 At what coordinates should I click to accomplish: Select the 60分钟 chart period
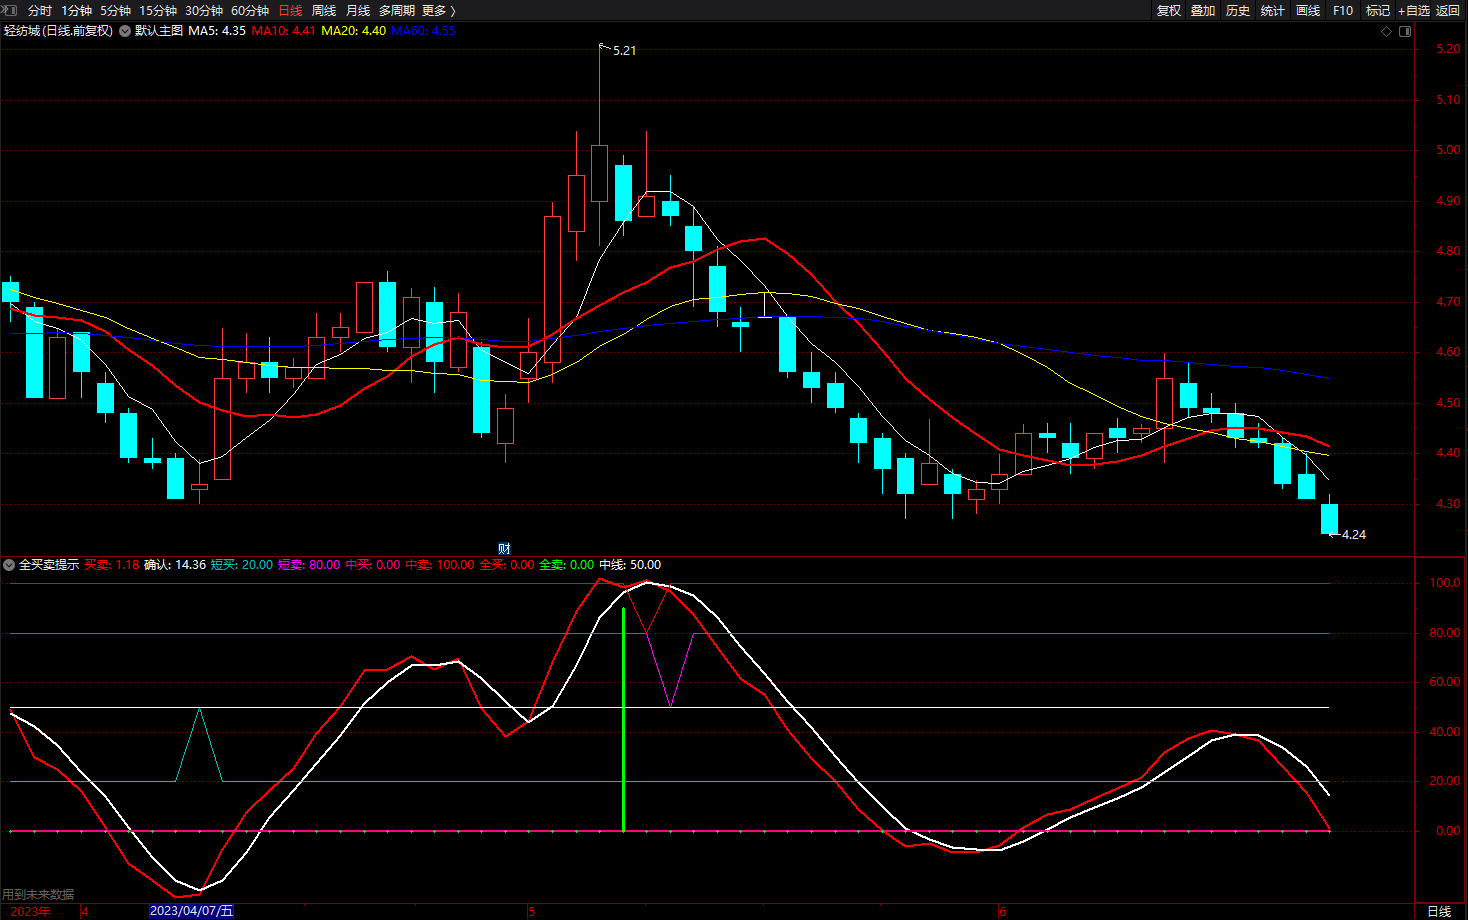click(250, 10)
